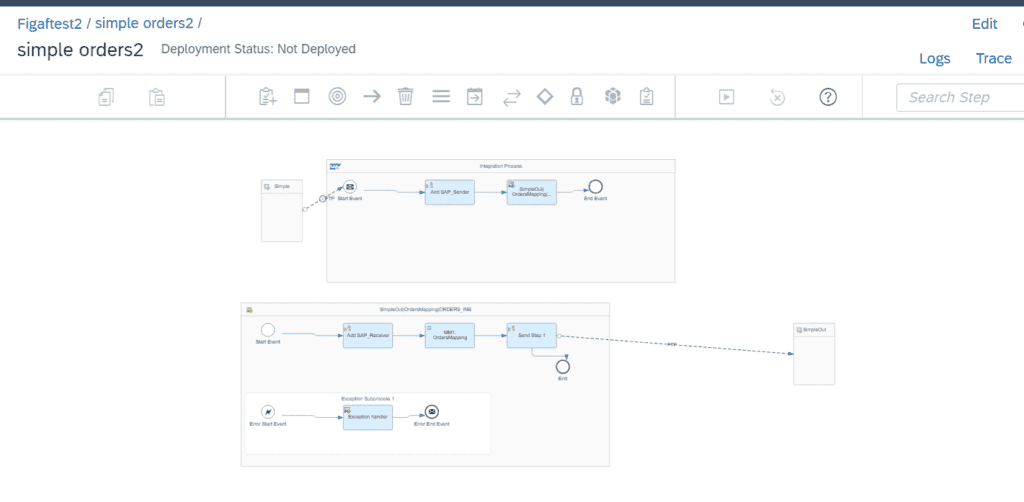Select the Exception handler step

tap(368, 417)
